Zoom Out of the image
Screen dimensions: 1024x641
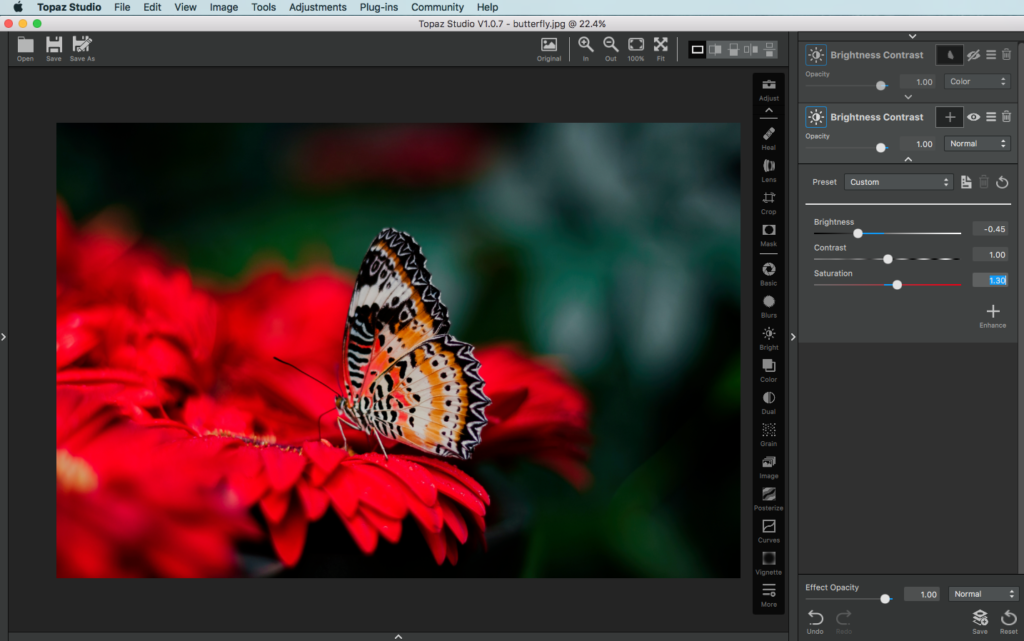click(x=611, y=49)
